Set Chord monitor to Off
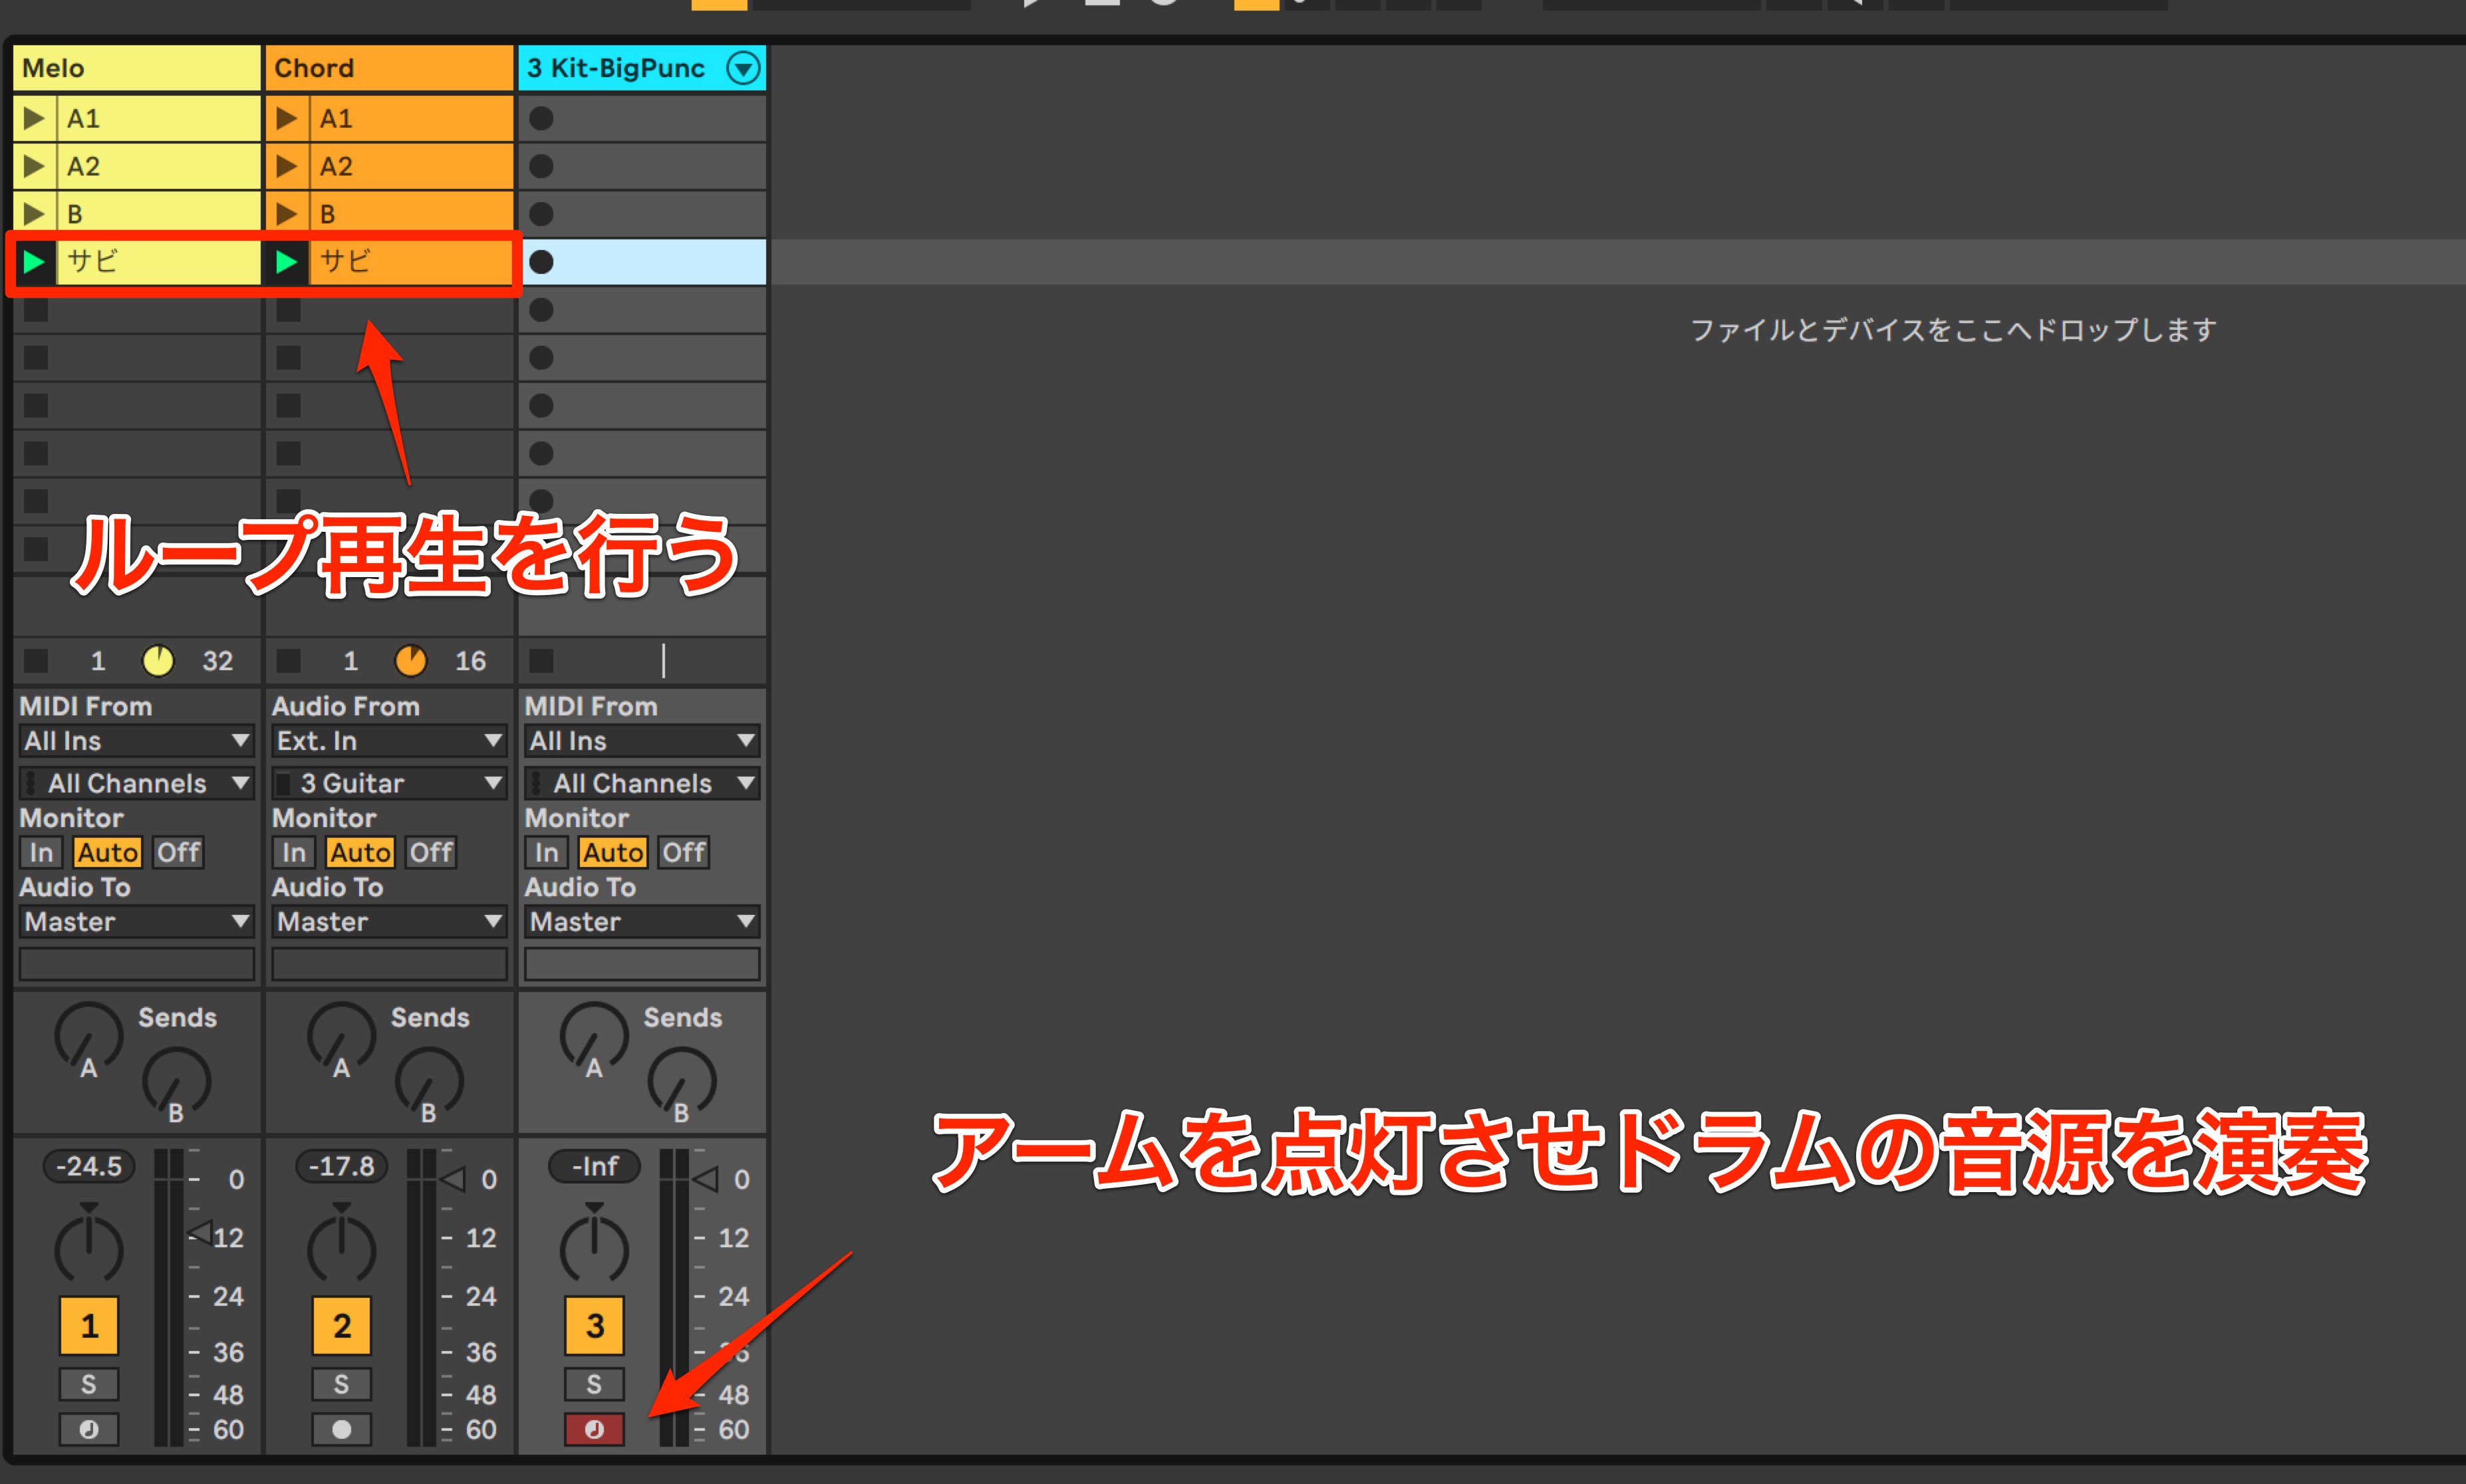This screenshot has height=1484, width=2466. click(431, 853)
